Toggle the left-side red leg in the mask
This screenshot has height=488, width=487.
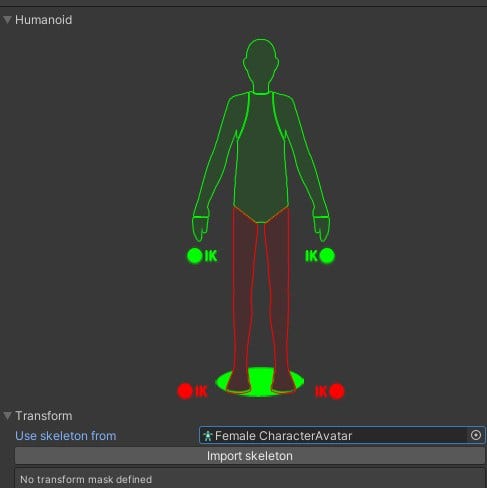coord(244,300)
